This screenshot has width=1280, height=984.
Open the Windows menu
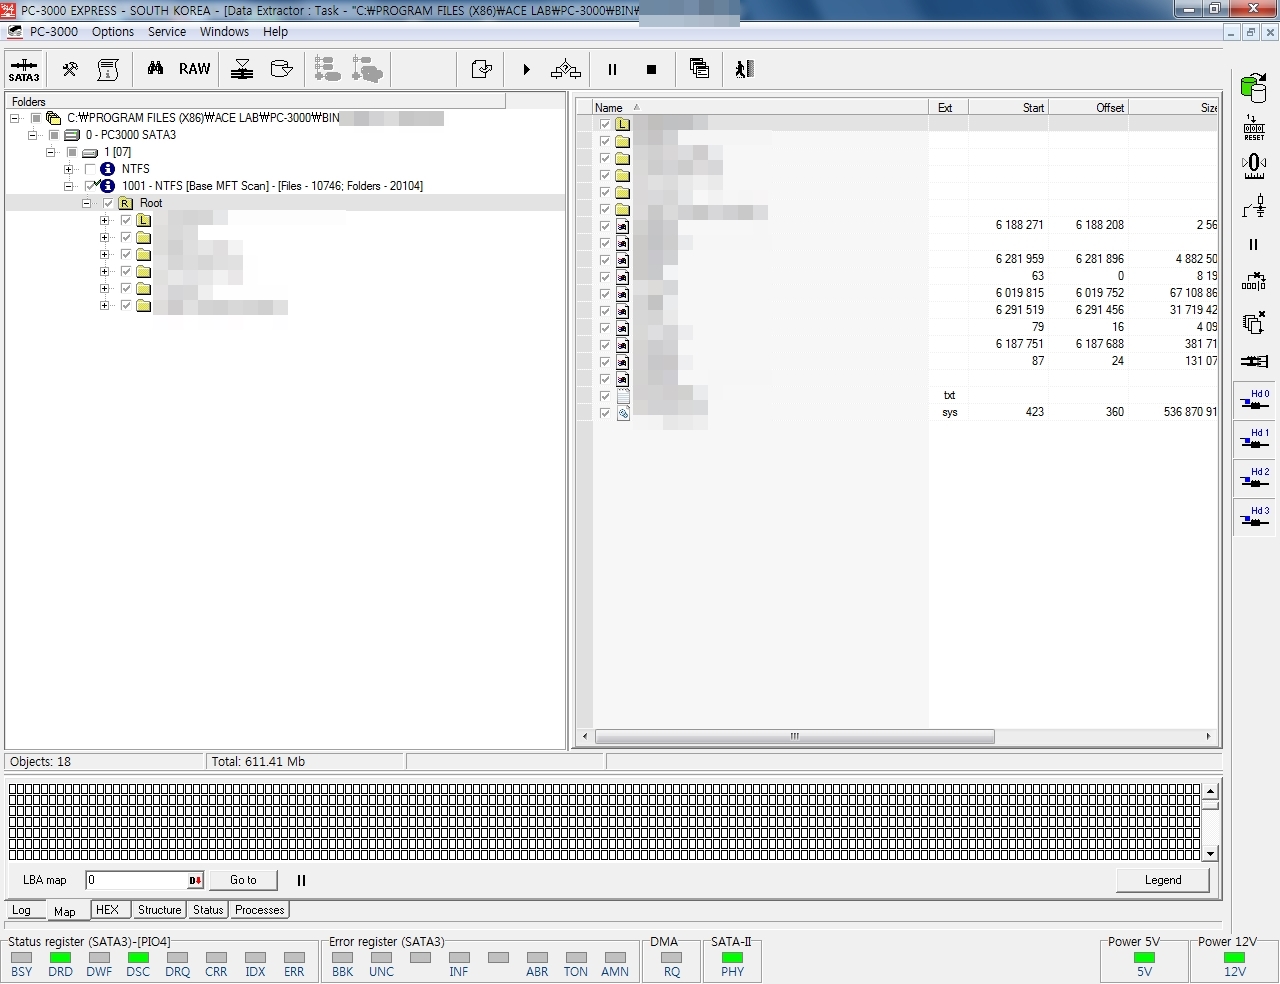(x=224, y=32)
